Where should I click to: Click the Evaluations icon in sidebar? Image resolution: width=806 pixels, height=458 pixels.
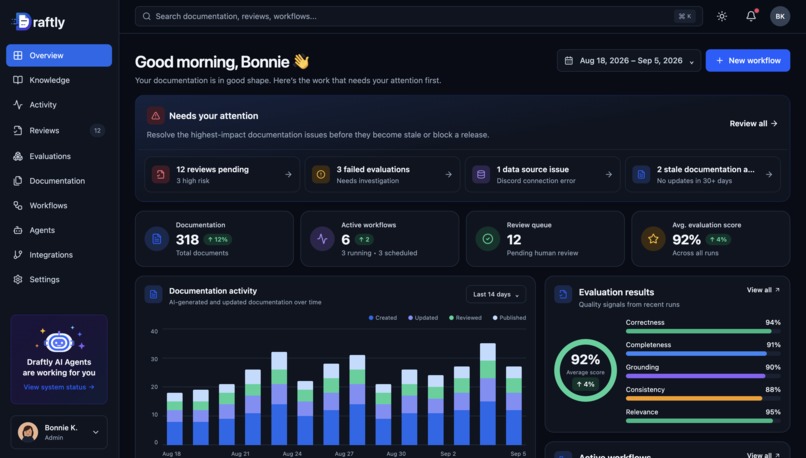pos(18,156)
